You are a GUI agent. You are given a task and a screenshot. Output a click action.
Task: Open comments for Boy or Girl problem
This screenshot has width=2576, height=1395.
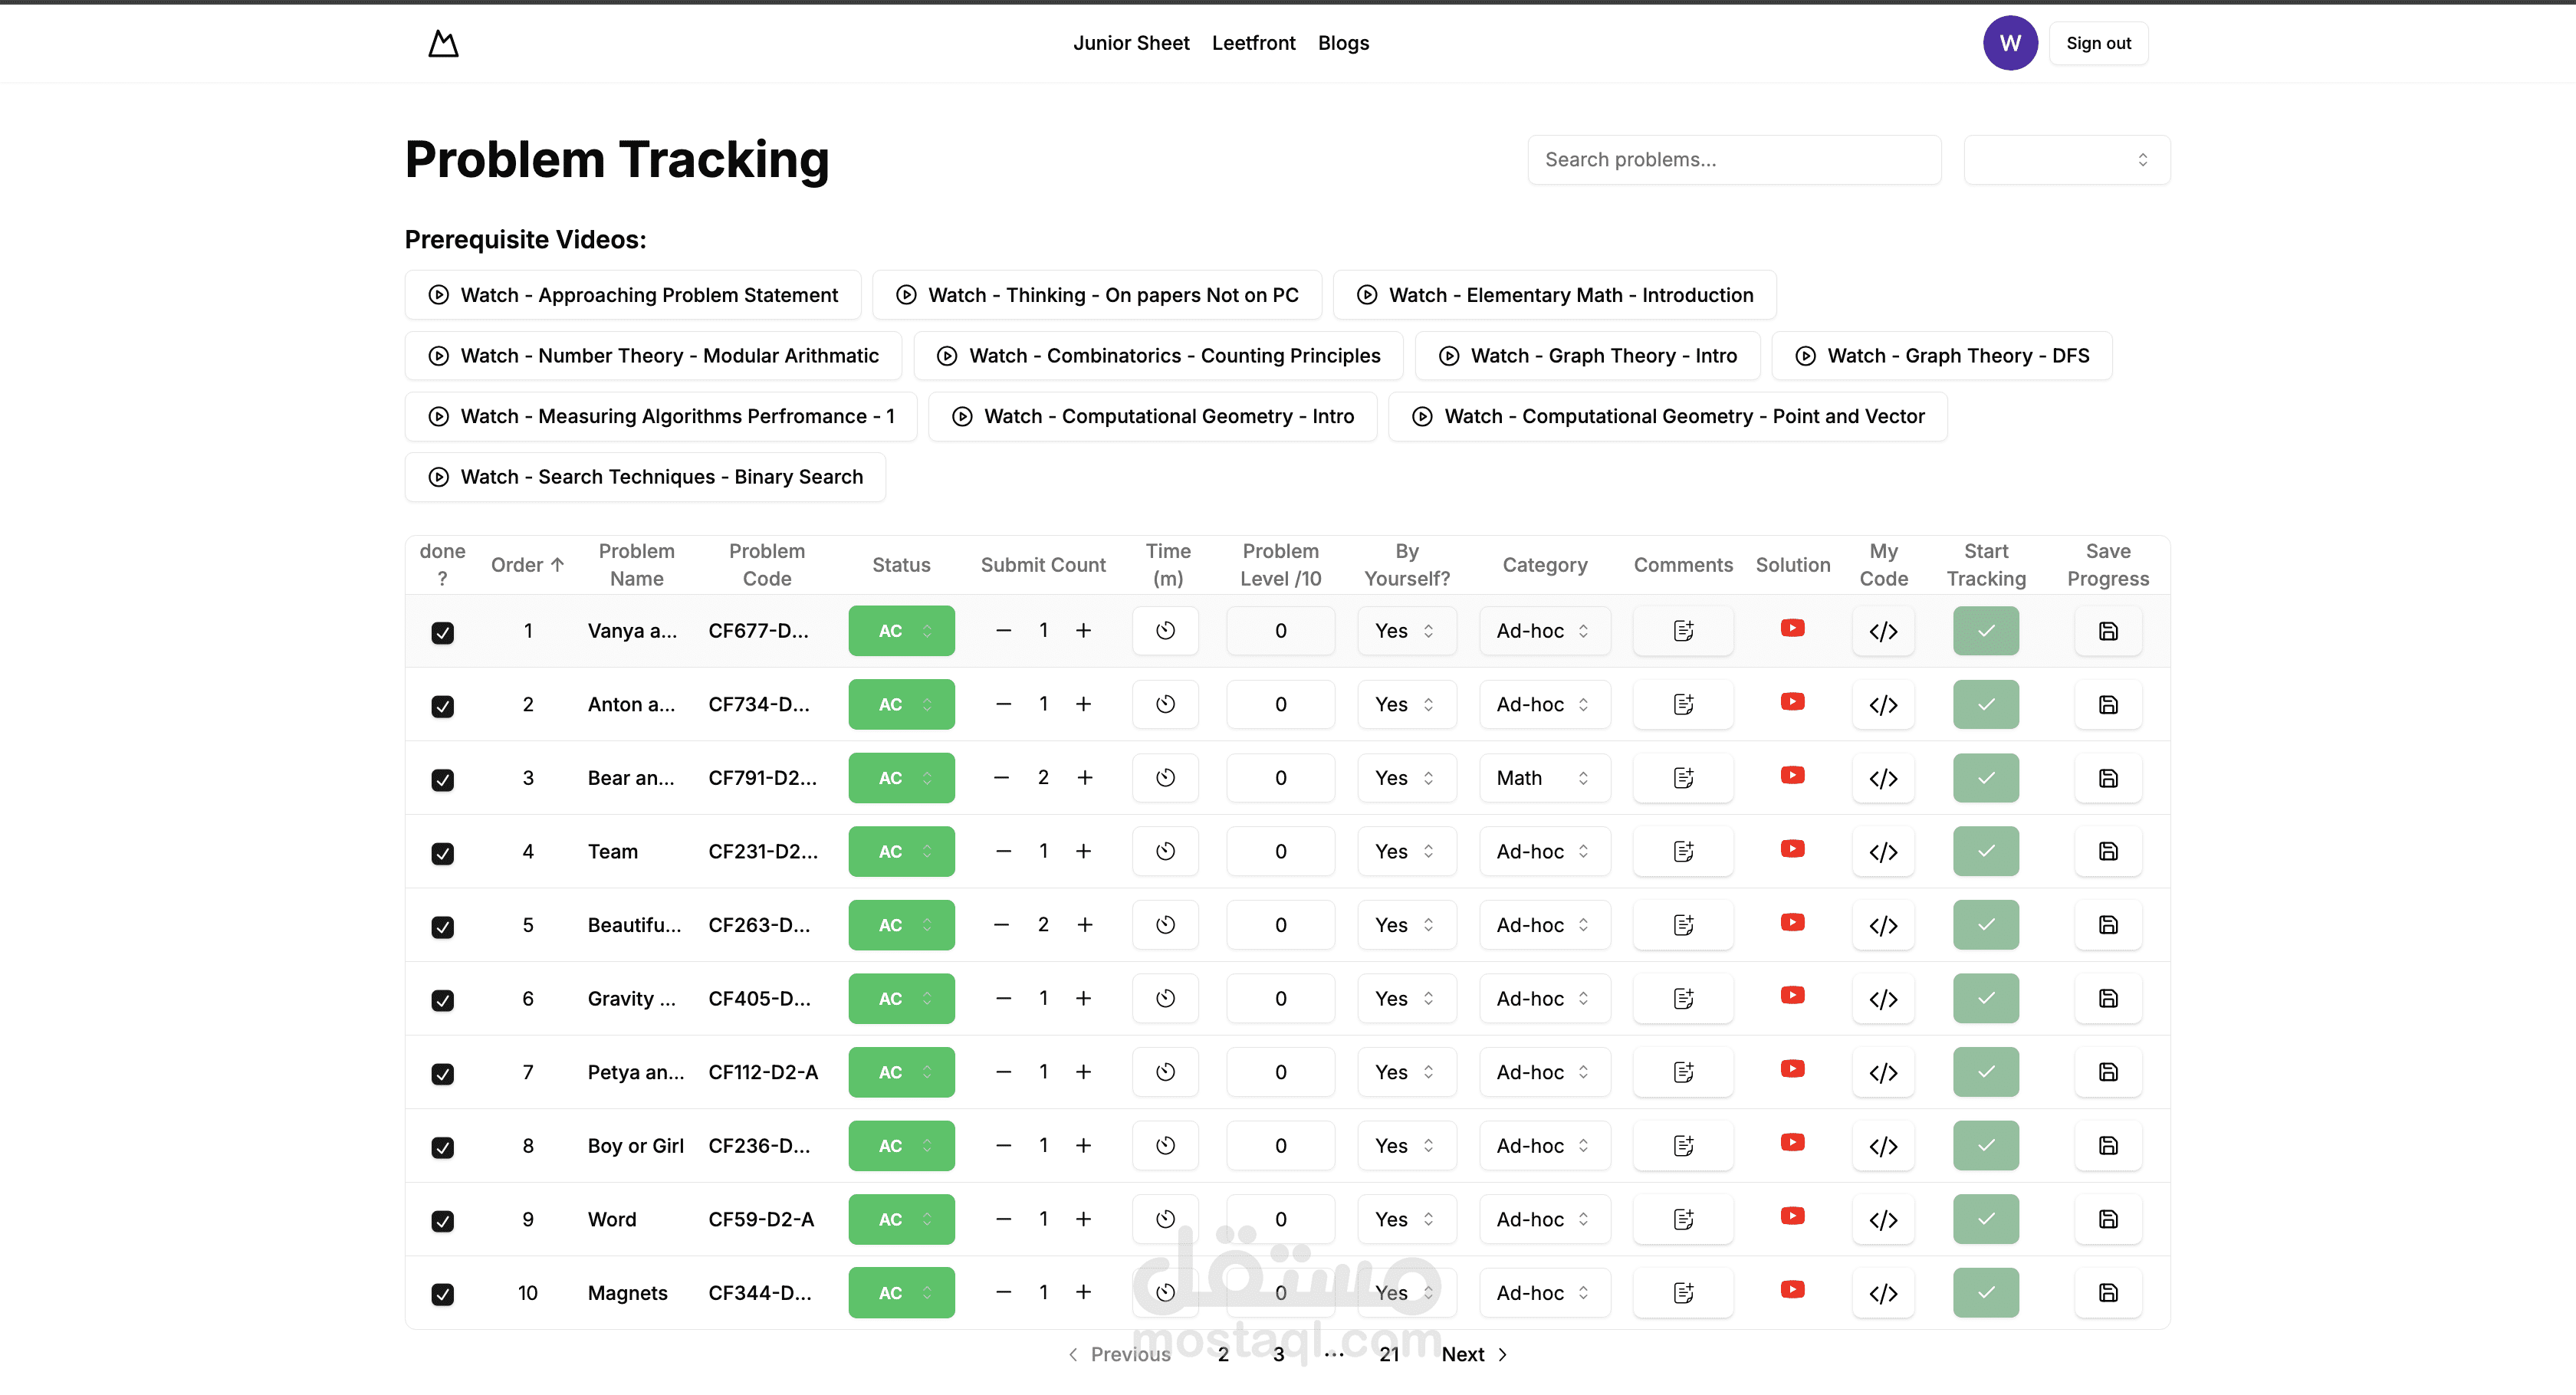pyautogui.click(x=1683, y=1146)
